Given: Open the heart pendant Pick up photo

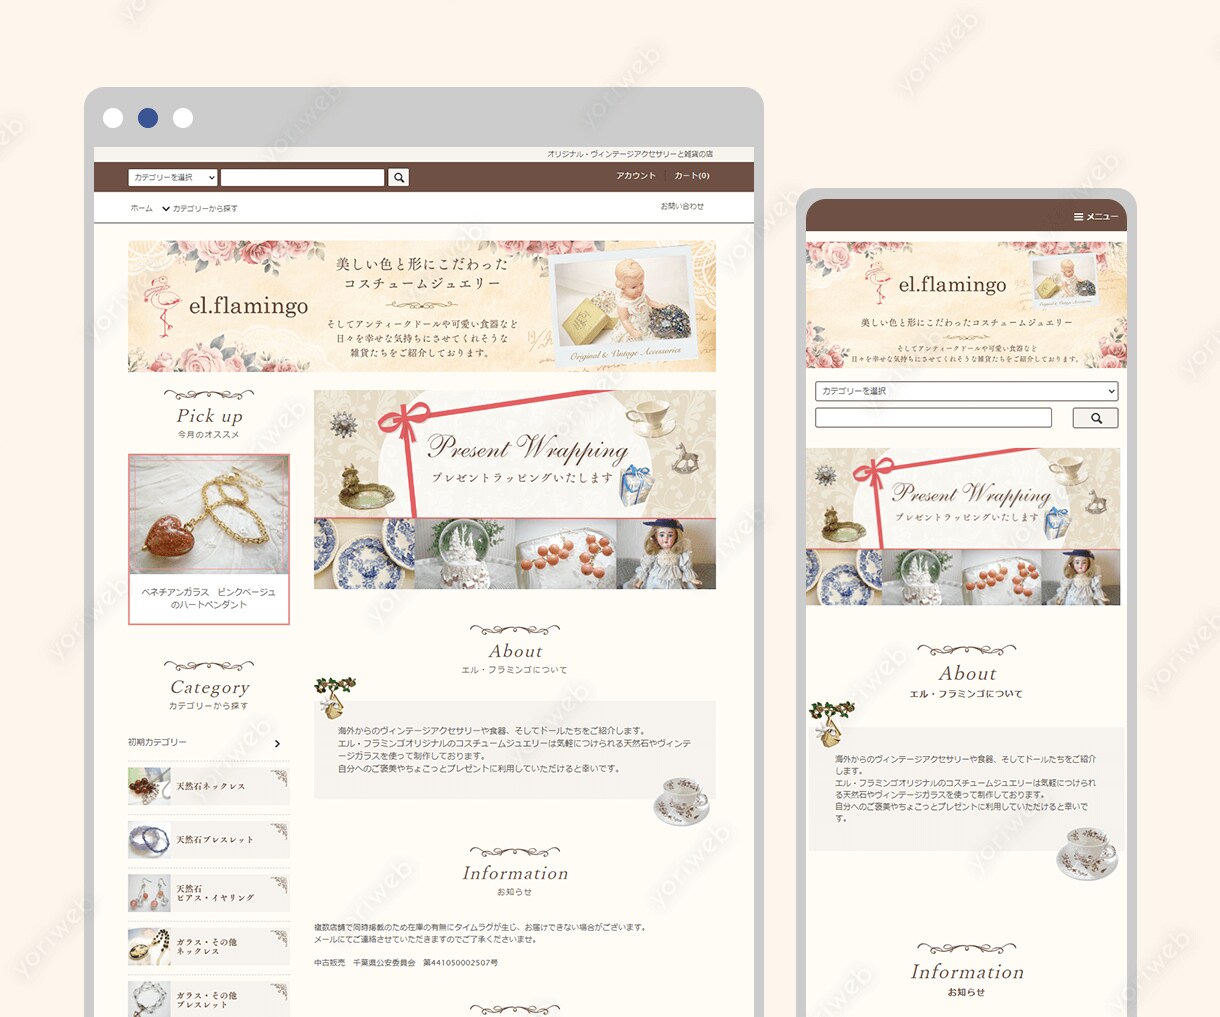Looking at the screenshot, I should 209,514.
